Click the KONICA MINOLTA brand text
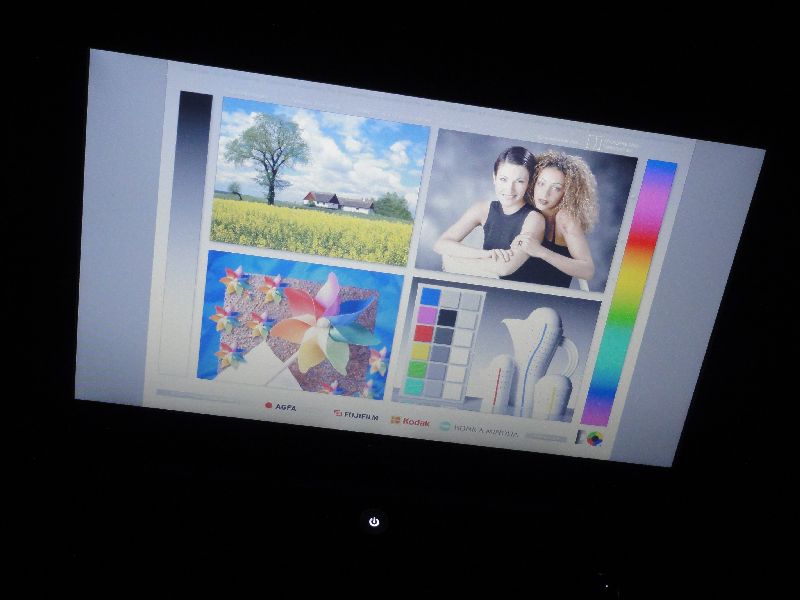This screenshot has height=600, width=800. pyautogui.click(x=486, y=431)
